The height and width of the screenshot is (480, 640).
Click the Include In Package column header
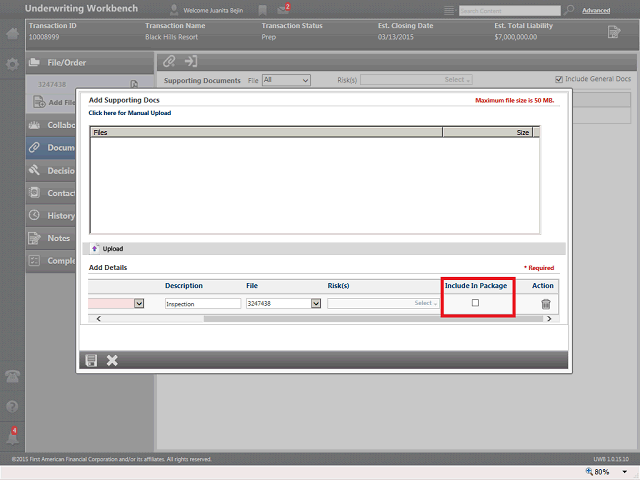click(476, 286)
